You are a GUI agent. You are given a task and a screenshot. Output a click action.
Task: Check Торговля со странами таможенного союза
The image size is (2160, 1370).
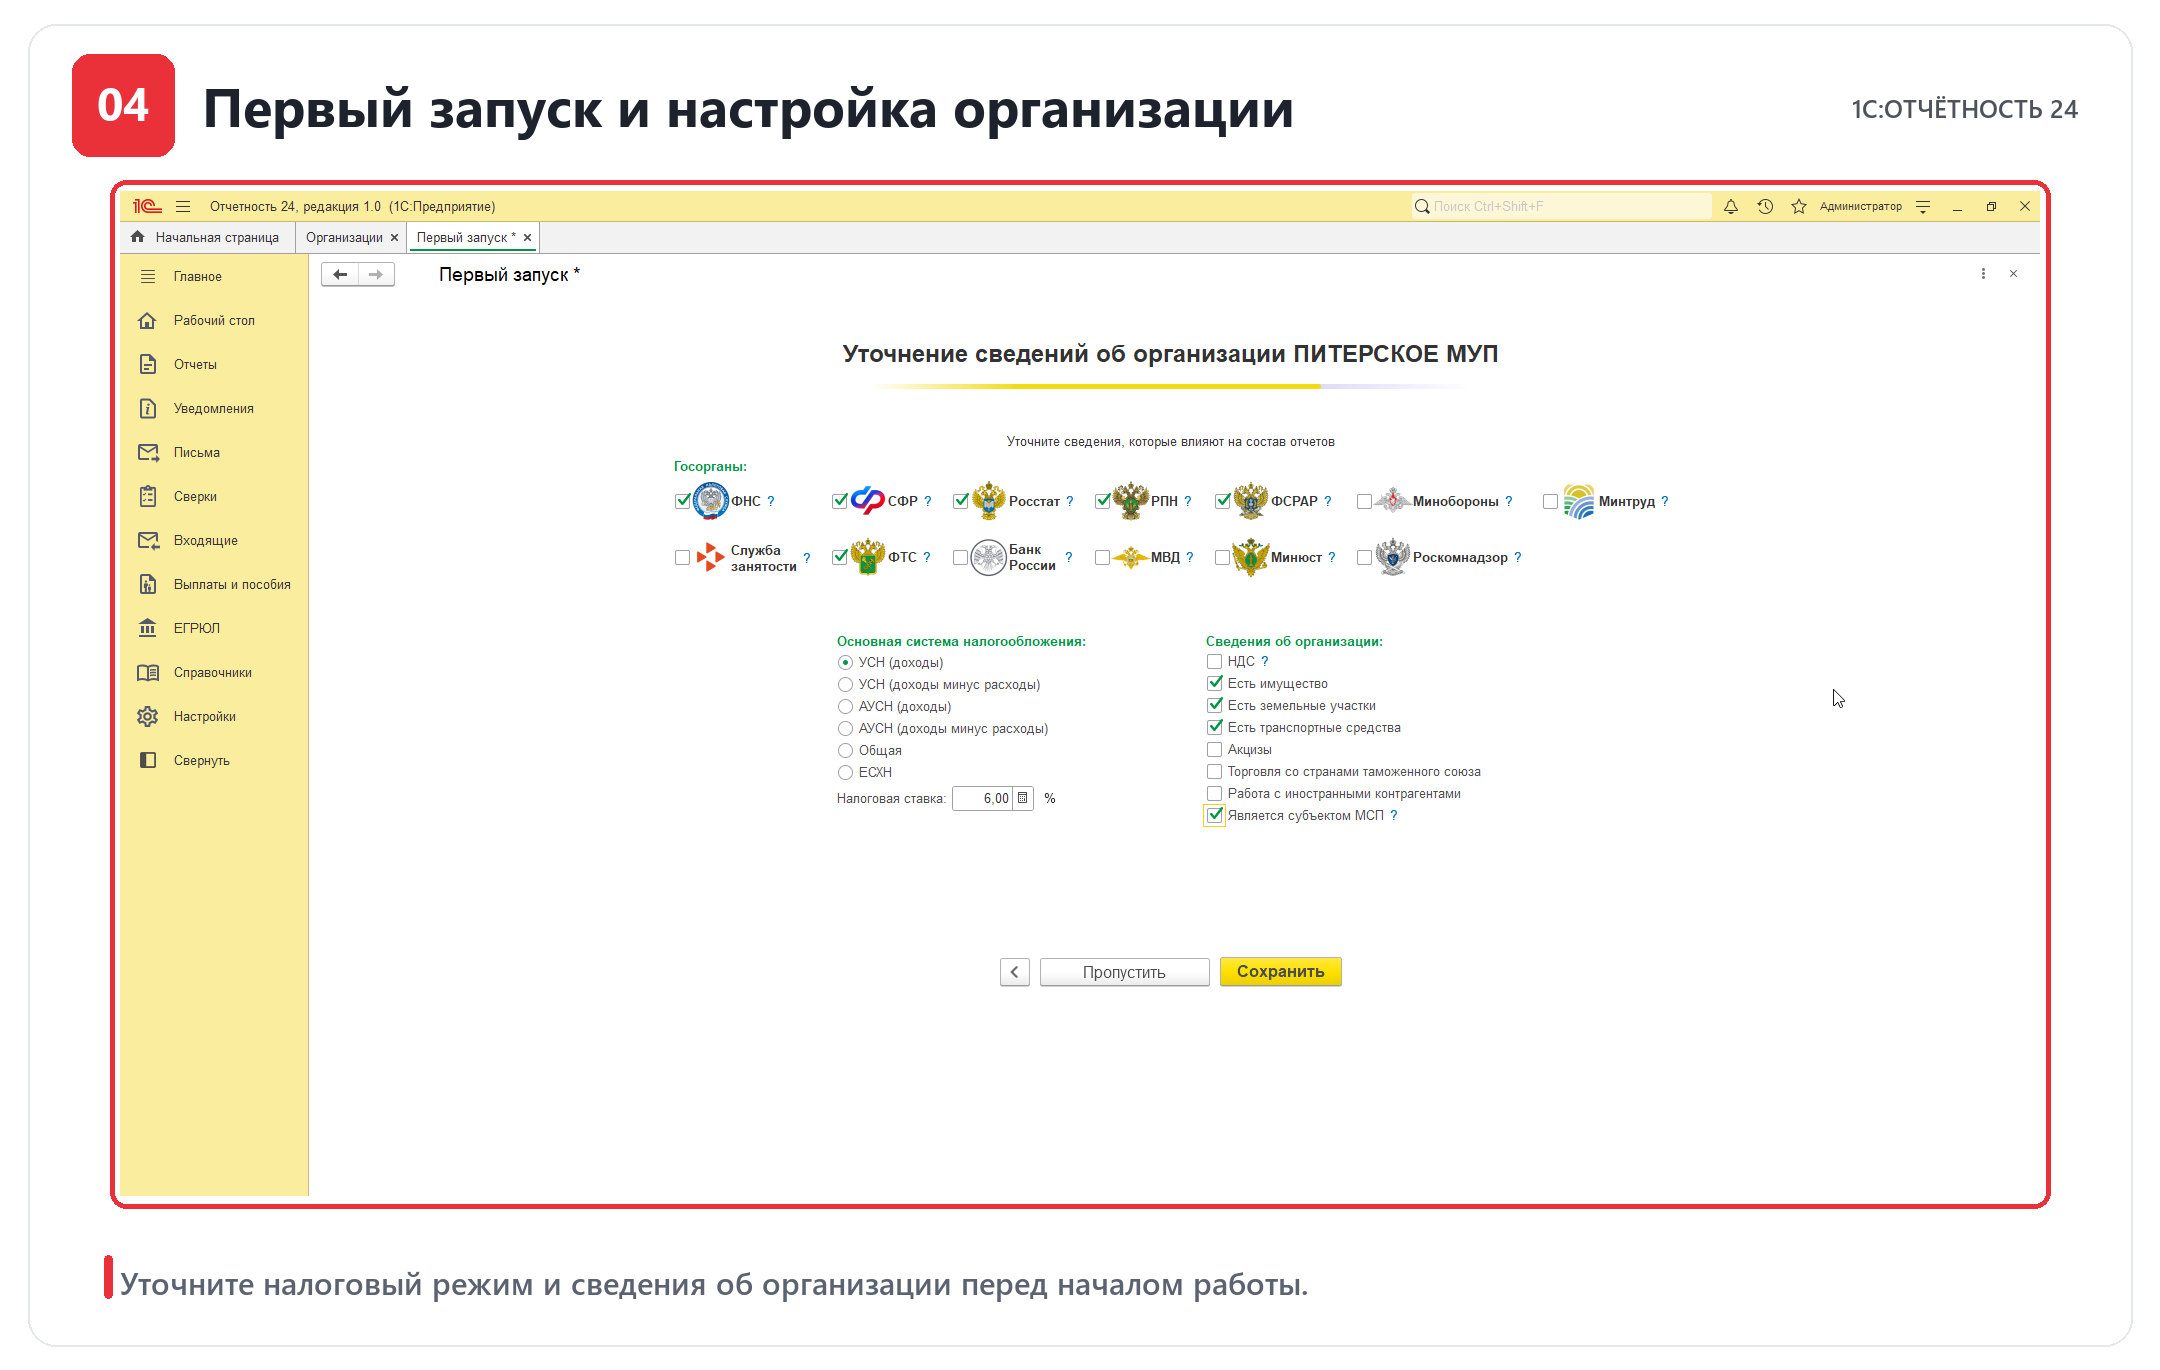click(1214, 771)
